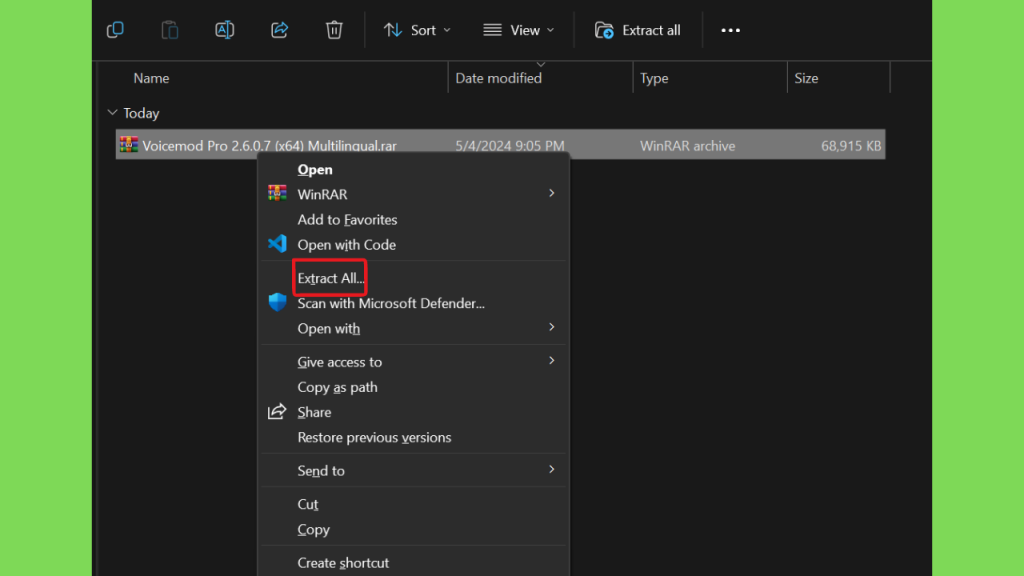The image size is (1024, 576).
Task: Click the Share arrow icon in the menu
Action: [277, 411]
